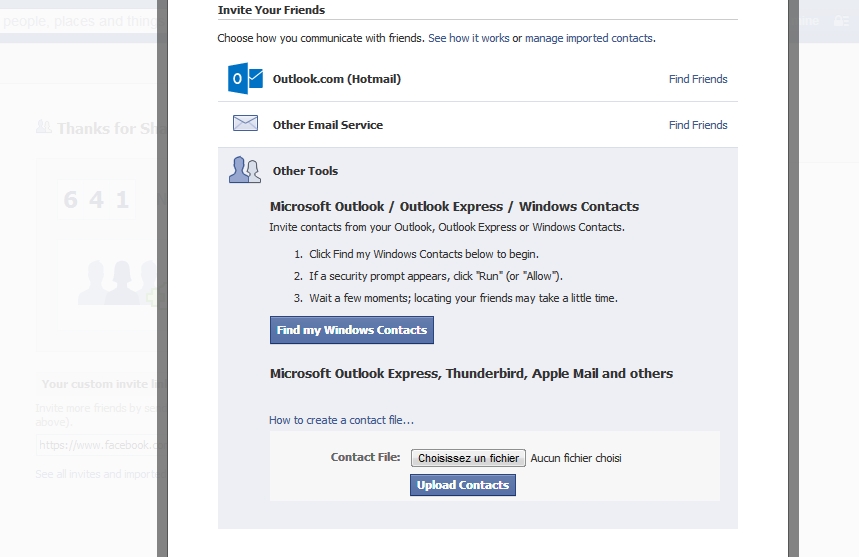Click the Upload Contacts button

coord(463,485)
